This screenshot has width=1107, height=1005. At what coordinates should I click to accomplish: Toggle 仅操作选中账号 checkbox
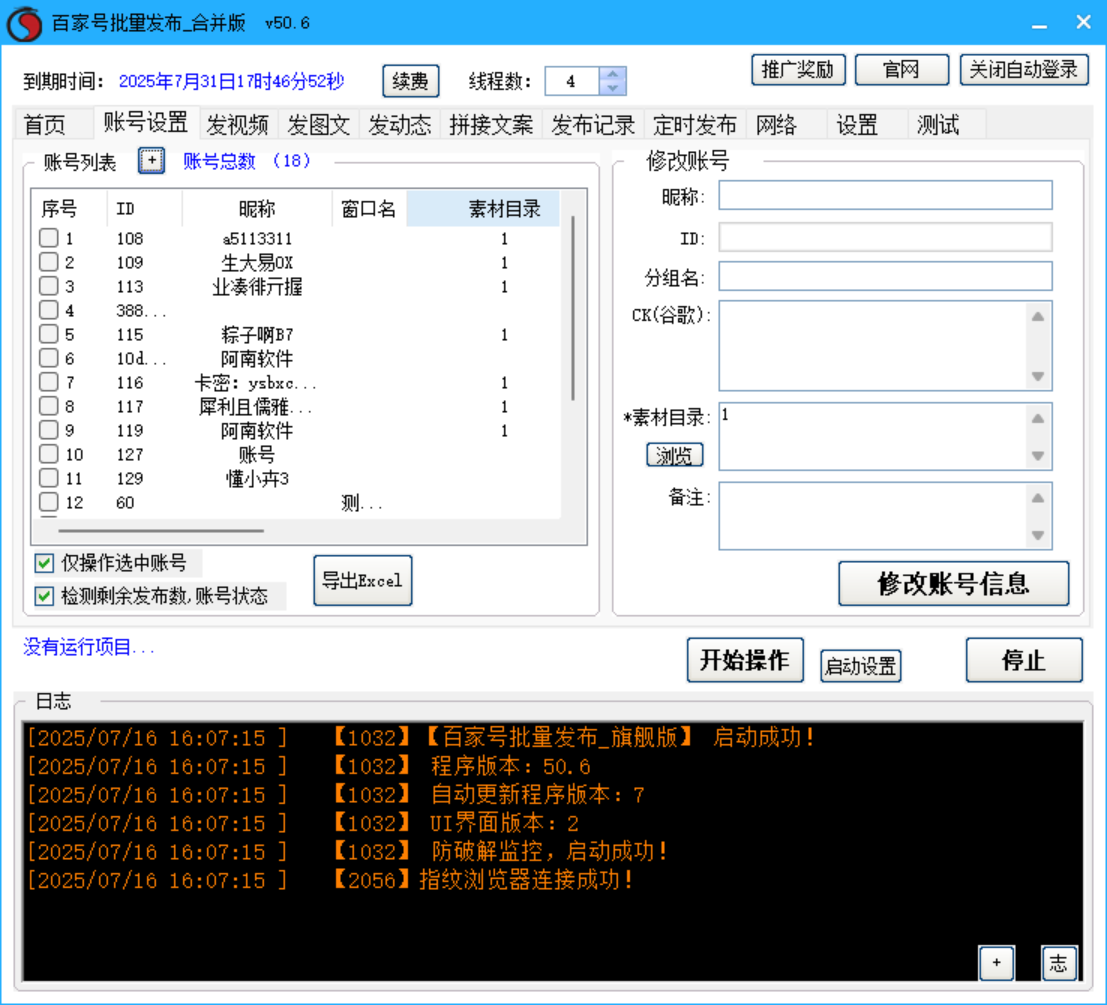(44, 563)
